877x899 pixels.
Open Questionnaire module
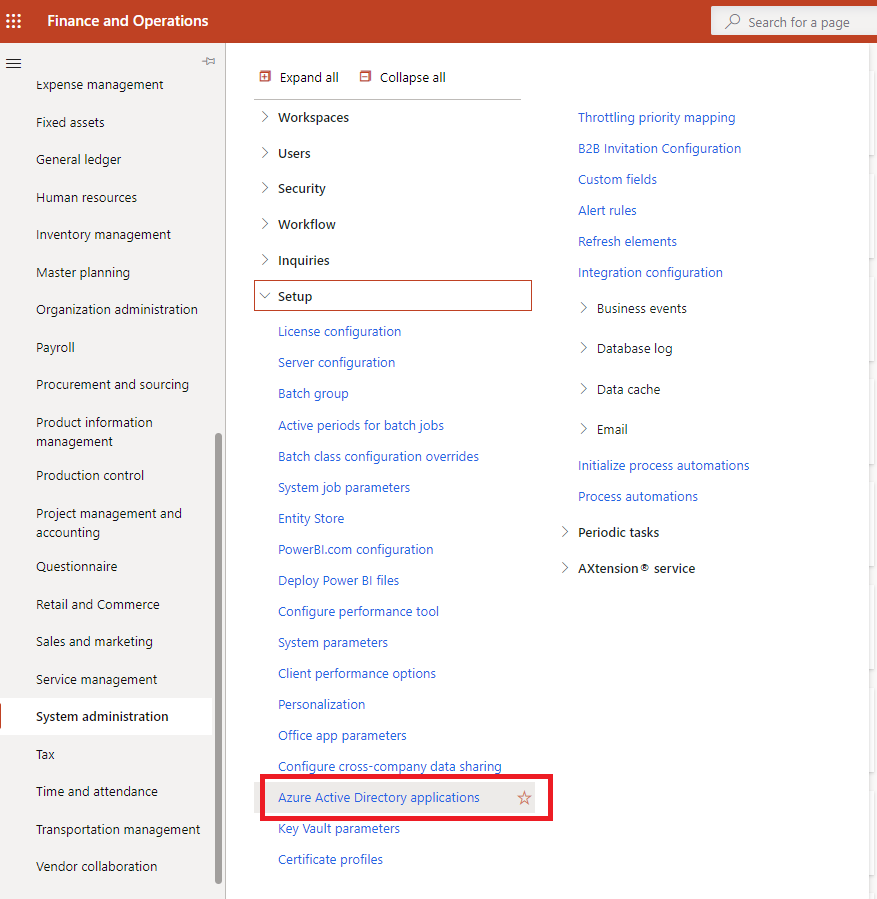click(77, 566)
